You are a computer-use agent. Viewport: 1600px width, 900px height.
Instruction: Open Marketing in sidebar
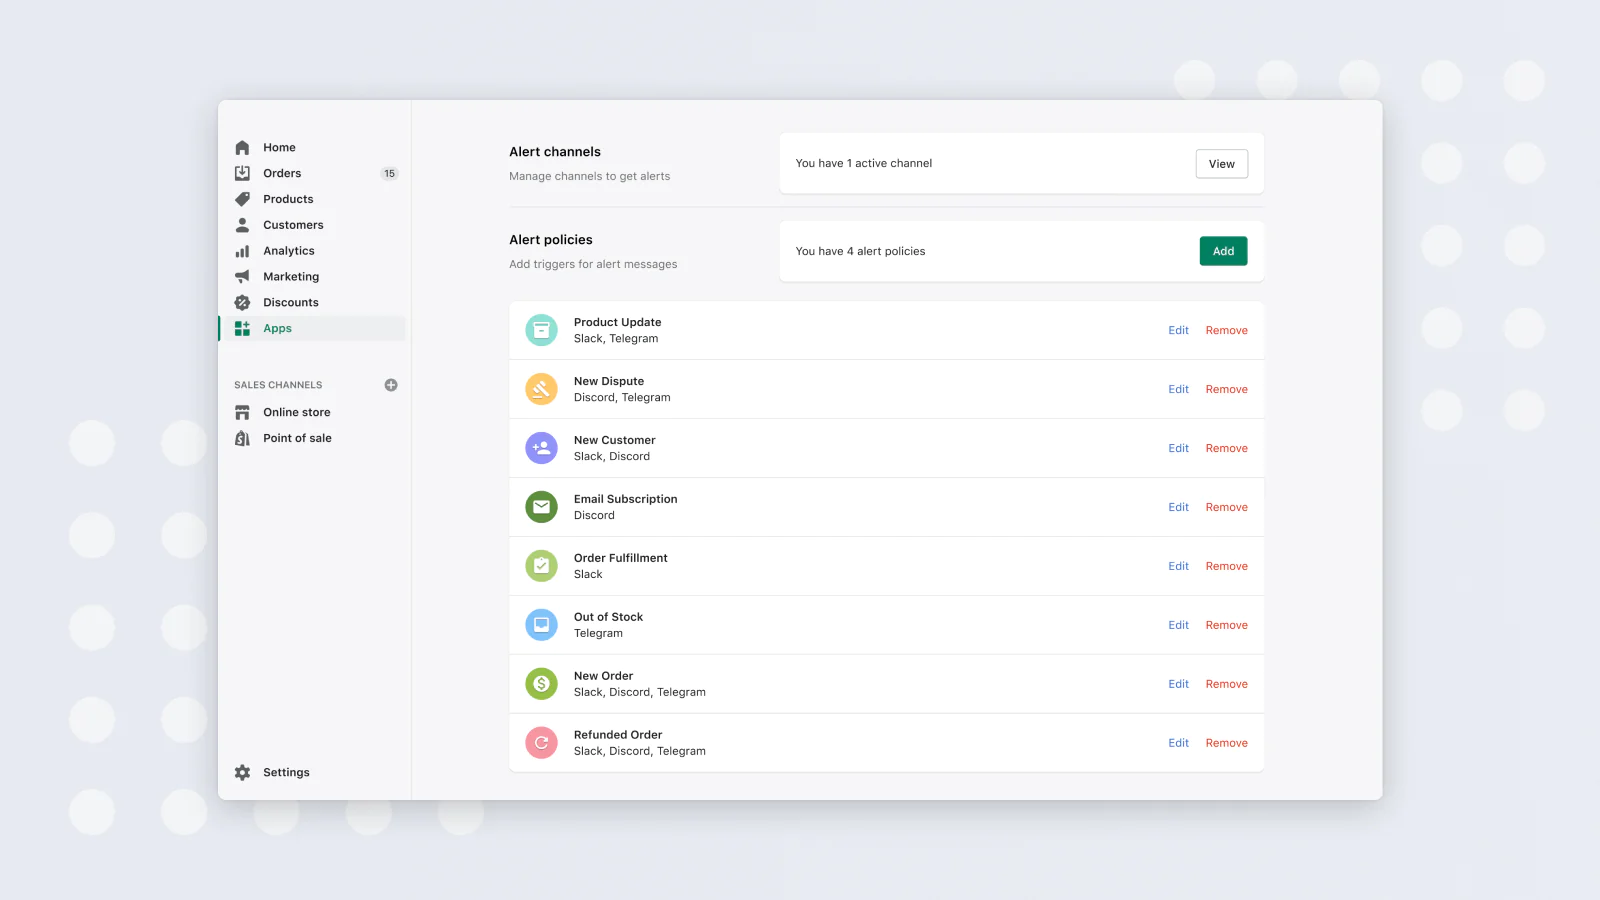coord(291,277)
